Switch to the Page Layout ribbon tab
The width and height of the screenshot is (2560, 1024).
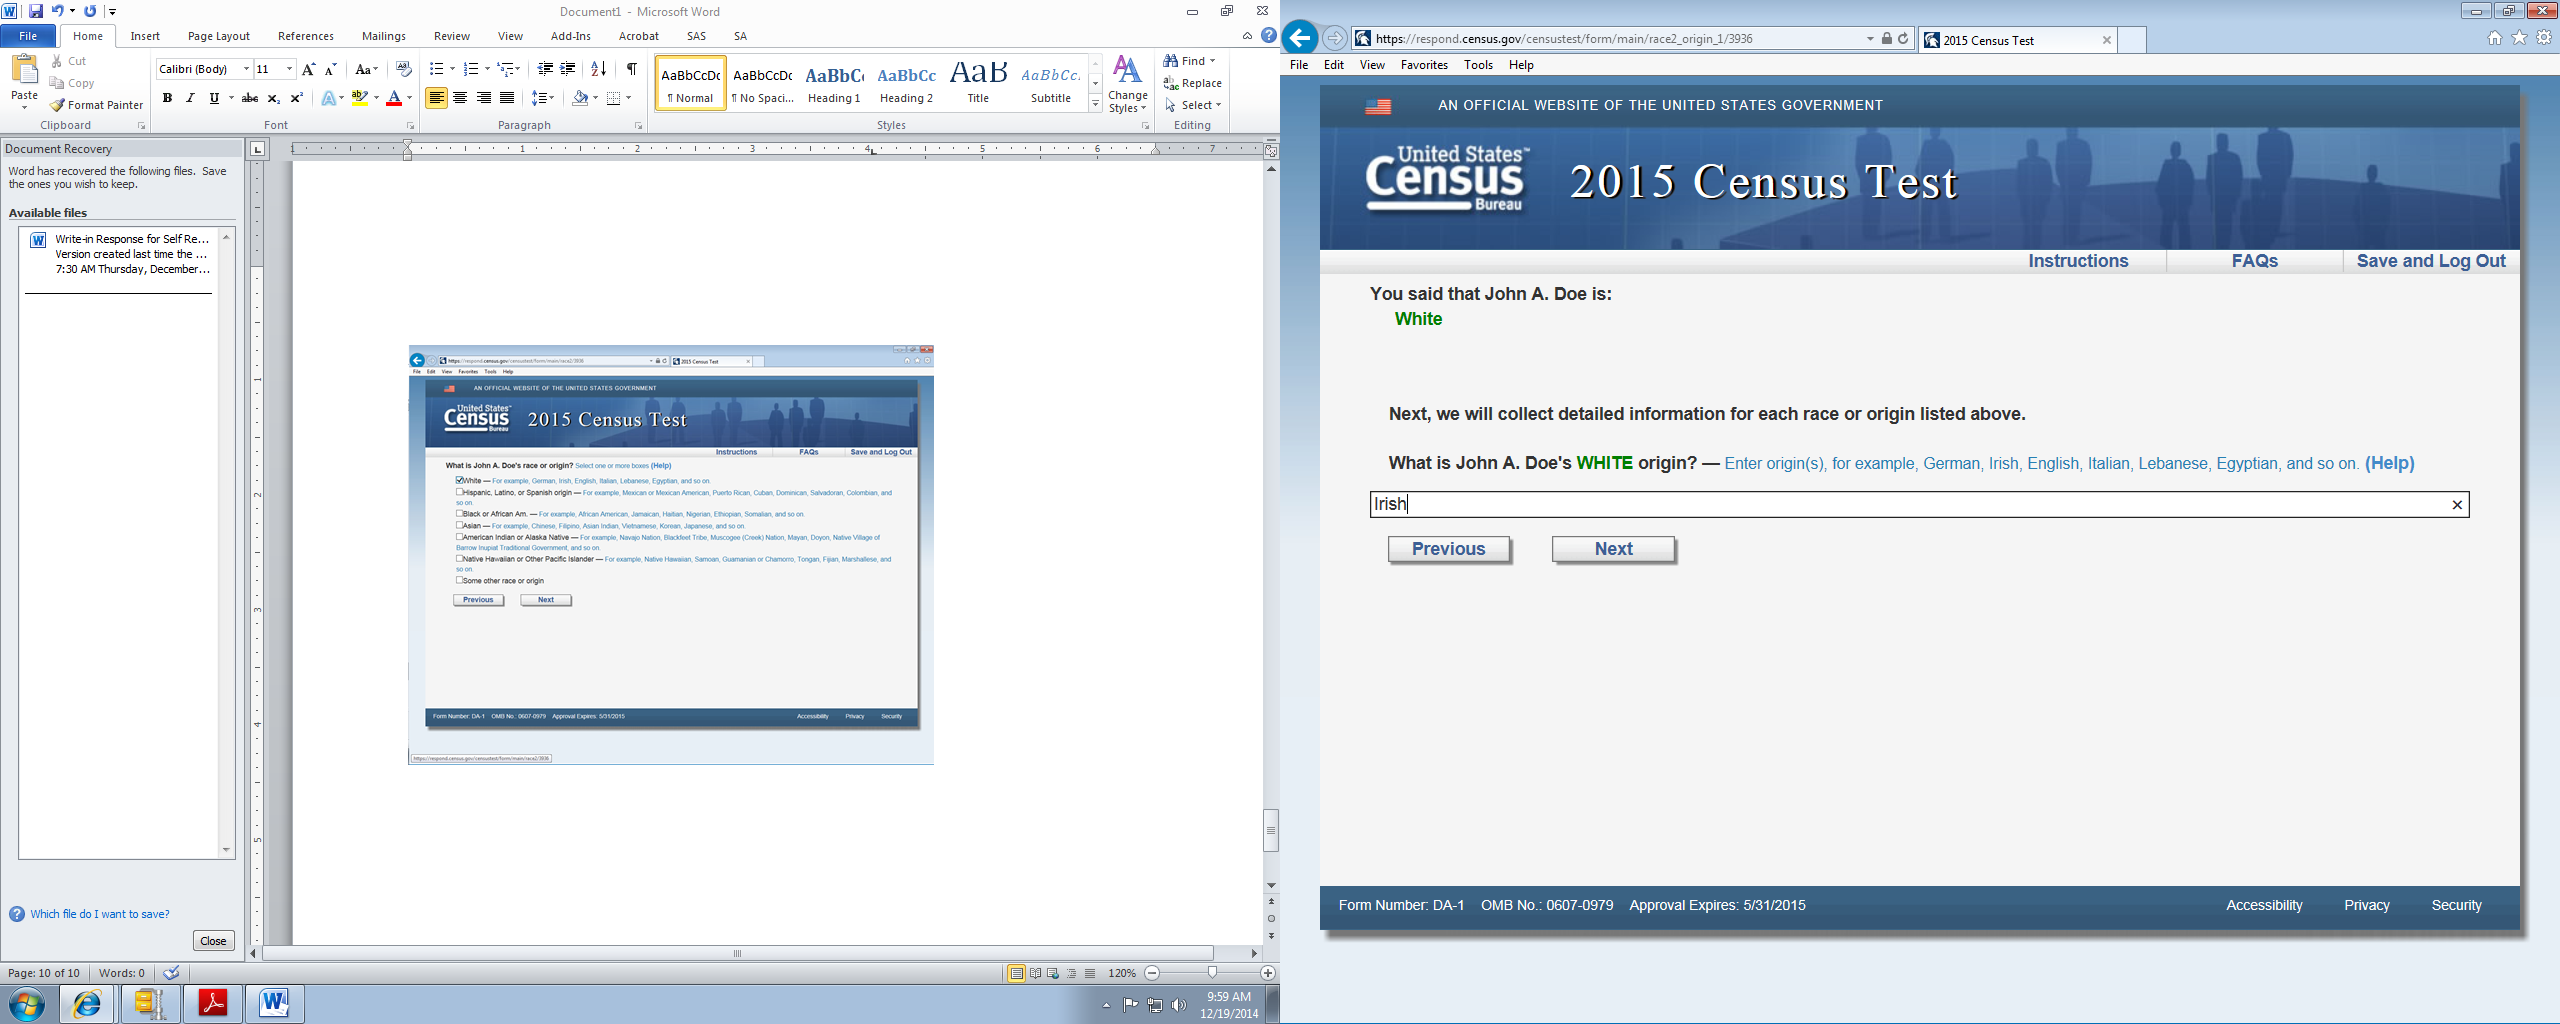[218, 36]
